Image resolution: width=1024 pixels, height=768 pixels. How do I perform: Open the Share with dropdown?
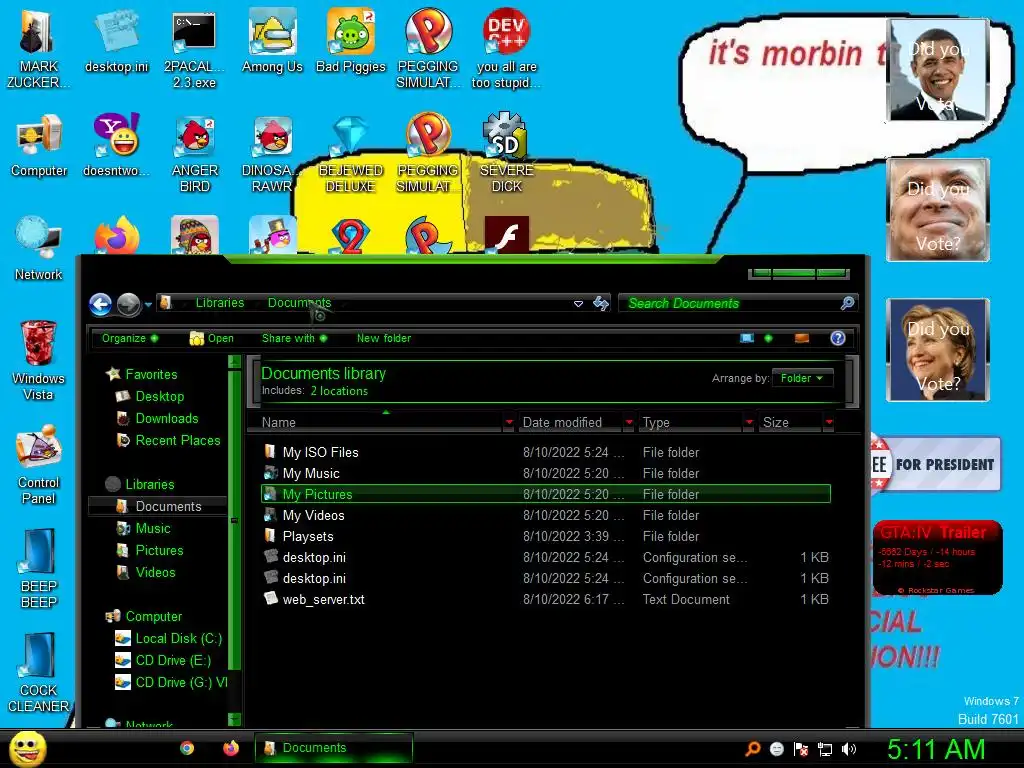[294, 338]
